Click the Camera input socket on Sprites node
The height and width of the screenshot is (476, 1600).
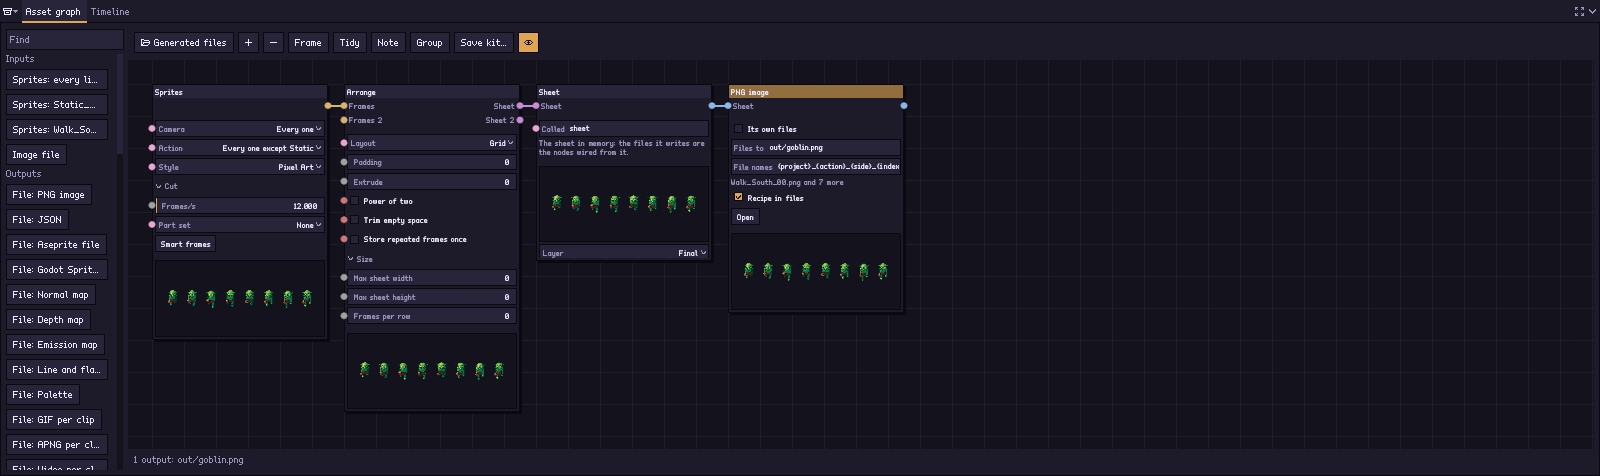click(152, 129)
